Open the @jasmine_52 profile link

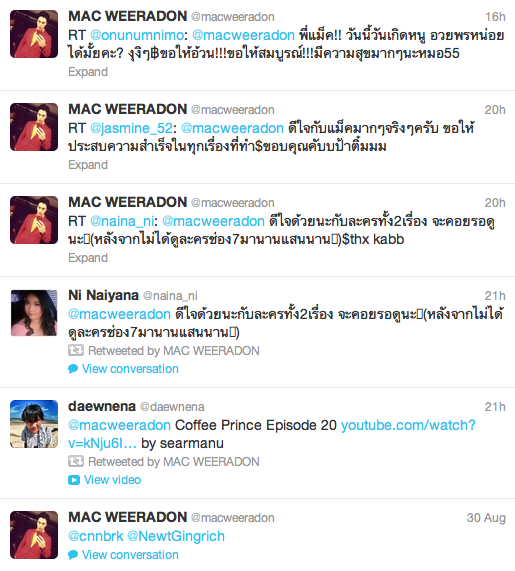click(131, 128)
